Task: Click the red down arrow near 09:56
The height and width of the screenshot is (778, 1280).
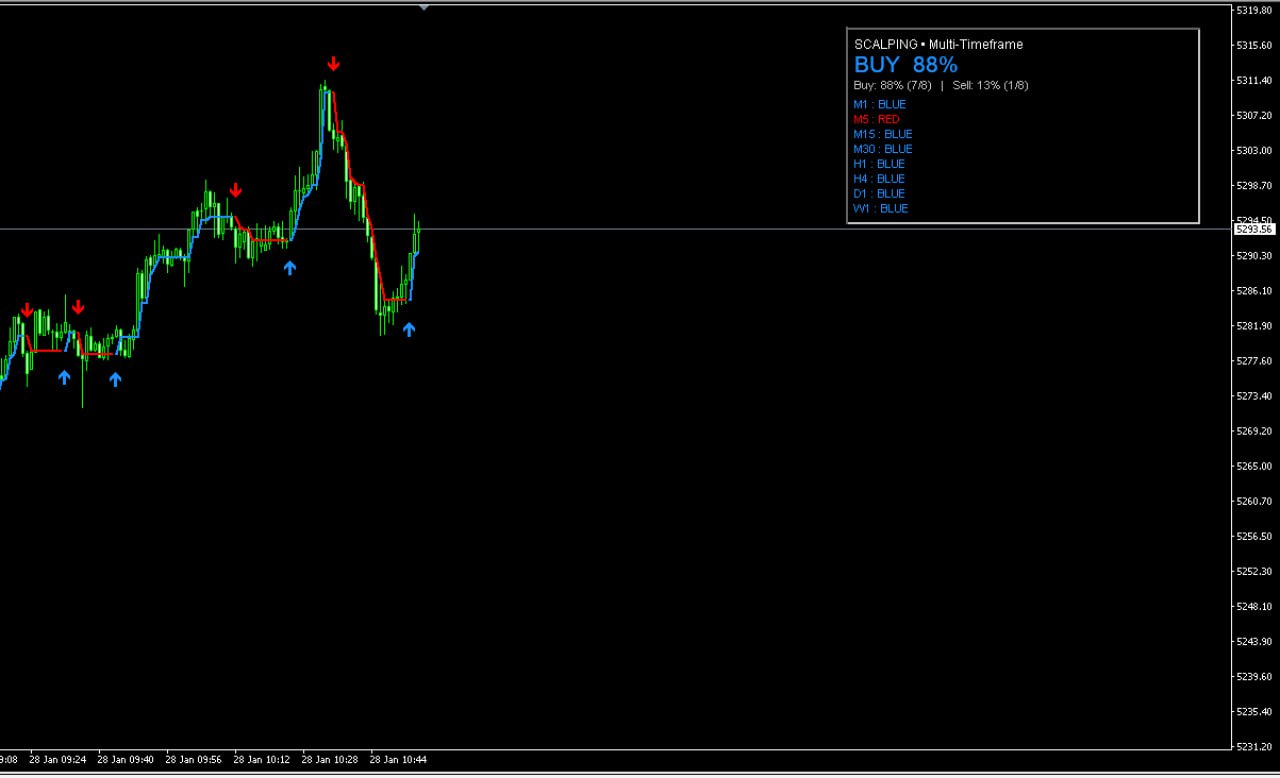Action: [x=235, y=190]
